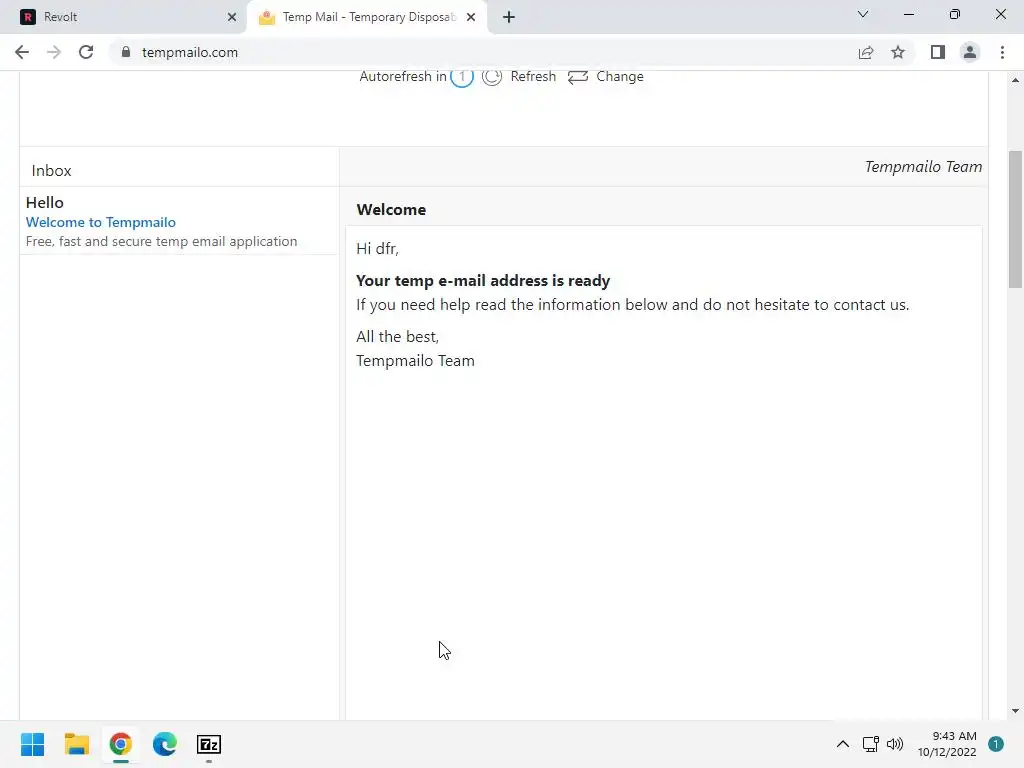This screenshot has height=768, width=1024.
Task: Click the 'Your temp e-mail address is ready' text
Action: pos(483,281)
